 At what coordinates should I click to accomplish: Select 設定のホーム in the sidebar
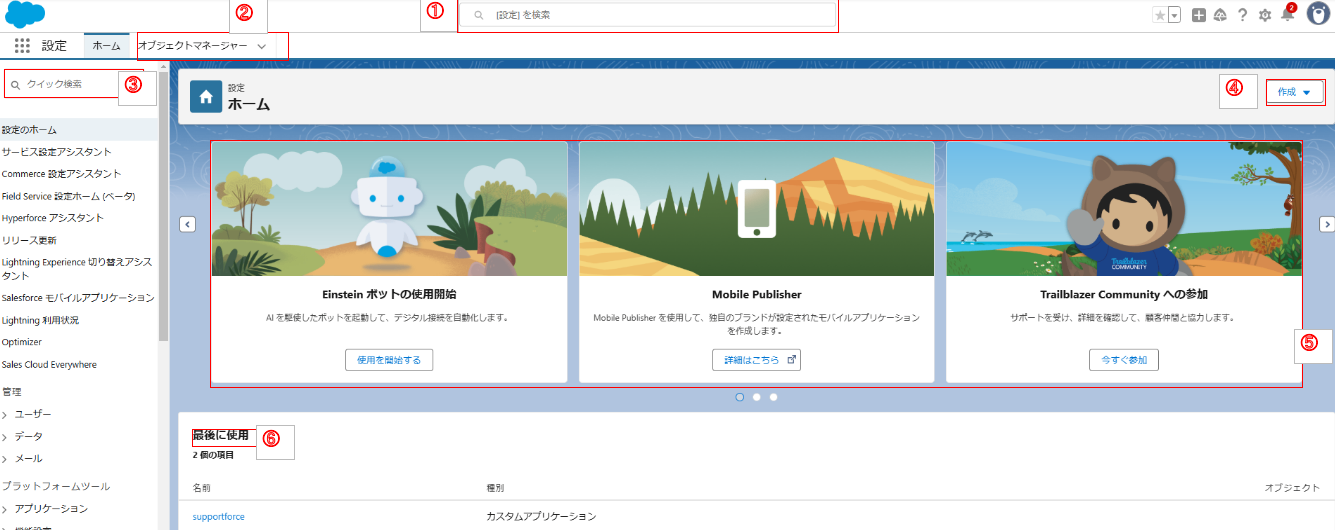coord(78,130)
